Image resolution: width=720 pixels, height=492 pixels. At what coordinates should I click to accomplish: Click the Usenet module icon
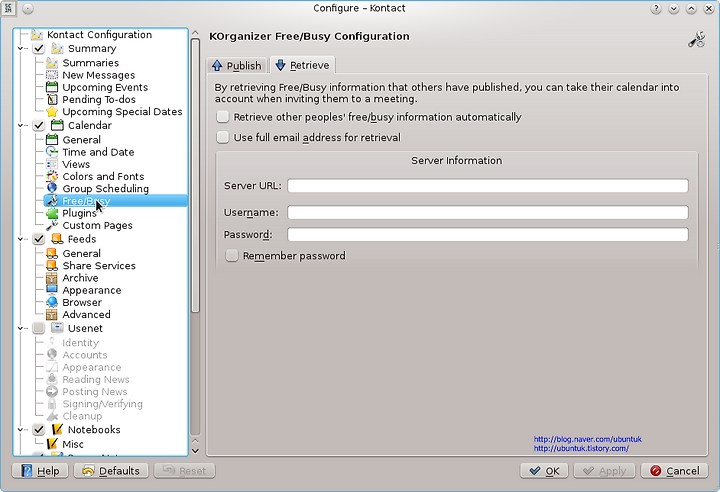(x=57, y=328)
